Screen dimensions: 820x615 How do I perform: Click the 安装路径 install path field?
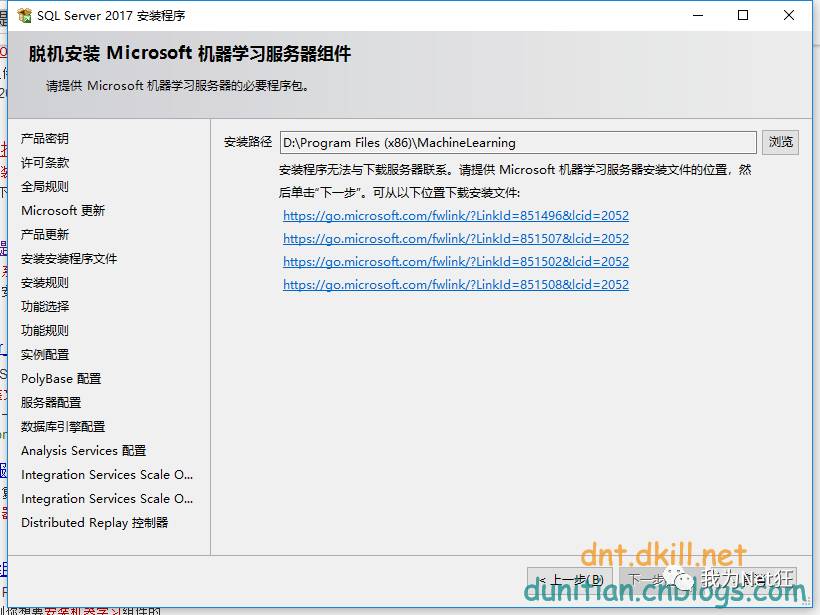point(518,143)
